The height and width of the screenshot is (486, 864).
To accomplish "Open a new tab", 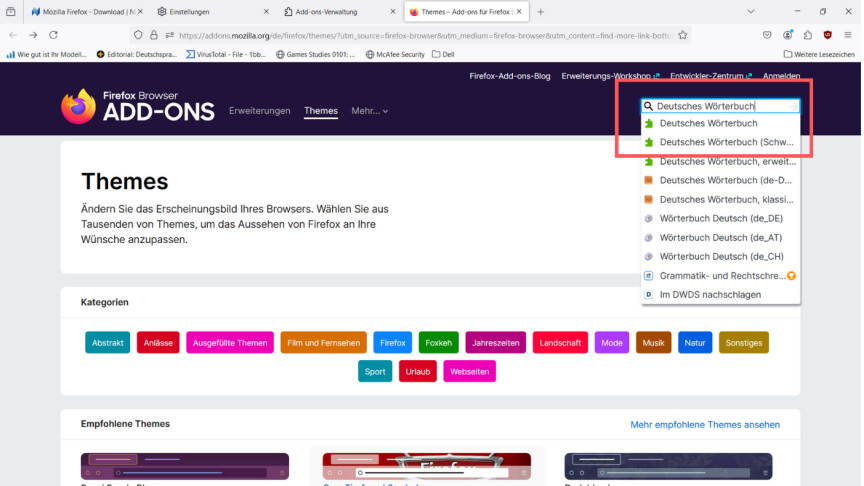I will pos(541,12).
